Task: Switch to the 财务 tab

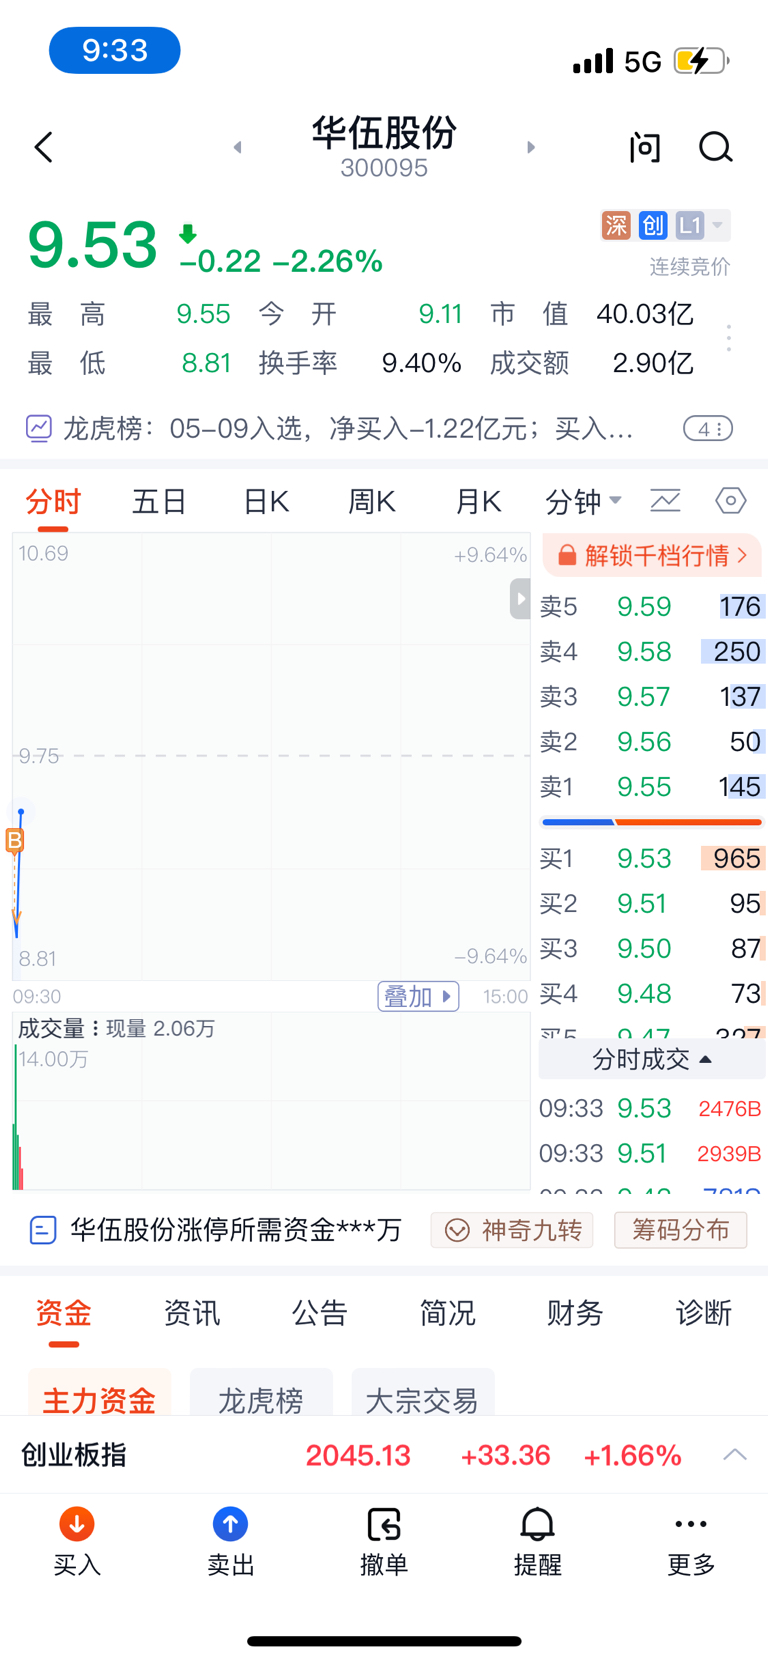Action: click(x=575, y=1313)
